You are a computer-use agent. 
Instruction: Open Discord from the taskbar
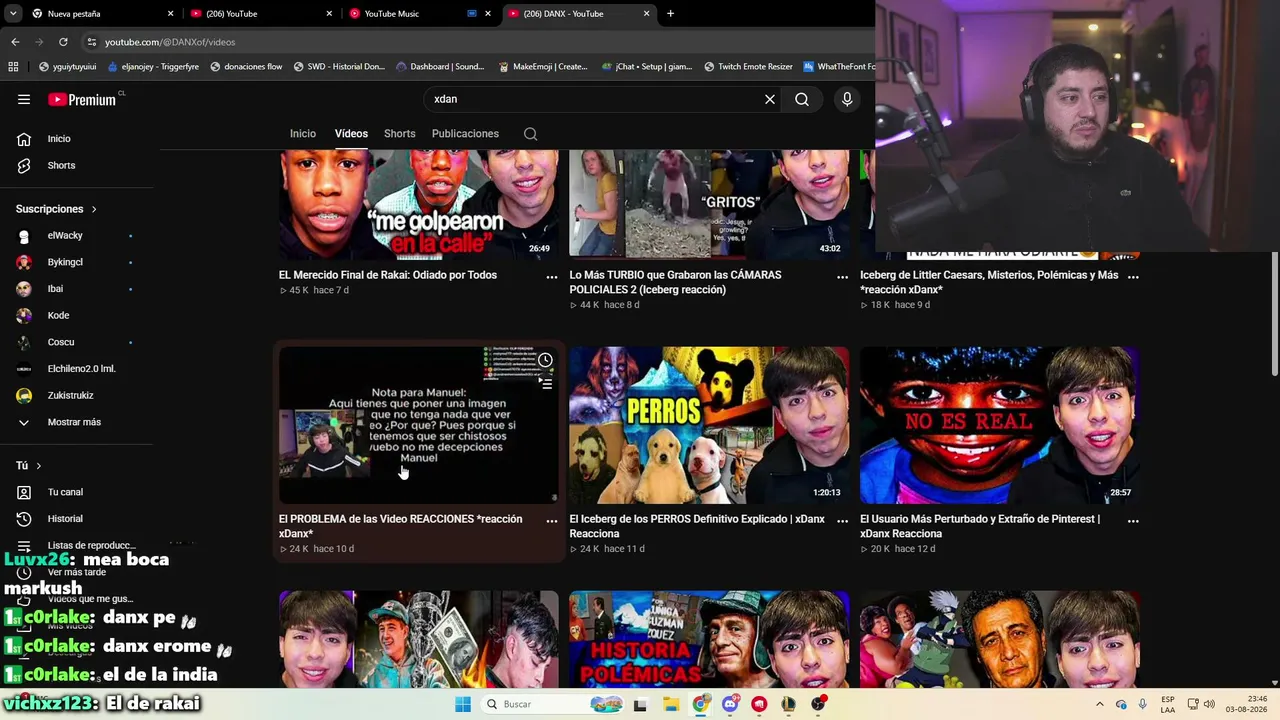click(x=730, y=704)
